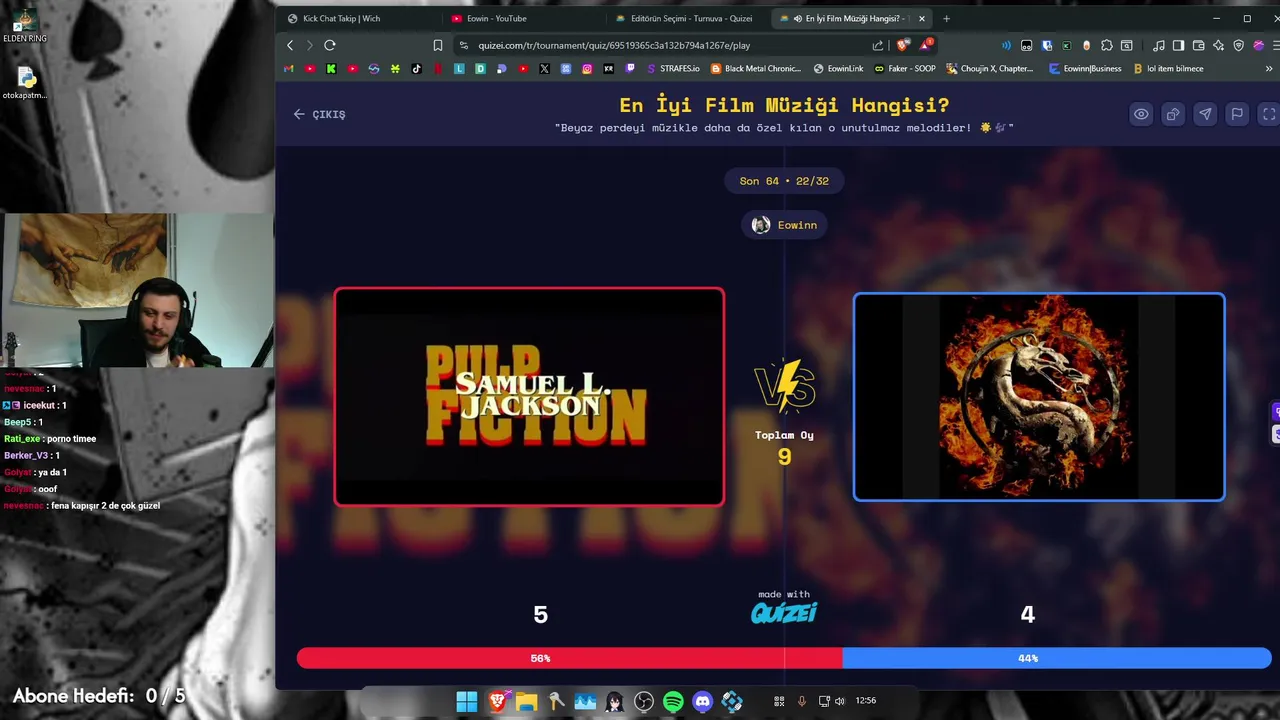
Task: Open Brave browser in taskbar
Action: pos(497,701)
